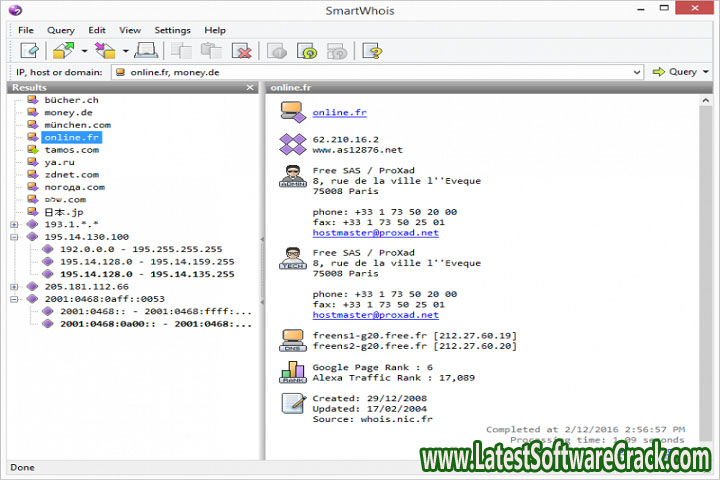The width and height of the screenshot is (720, 480).
Task: Click the Source: whois.nic.fr text
Action: [x=372, y=419]
